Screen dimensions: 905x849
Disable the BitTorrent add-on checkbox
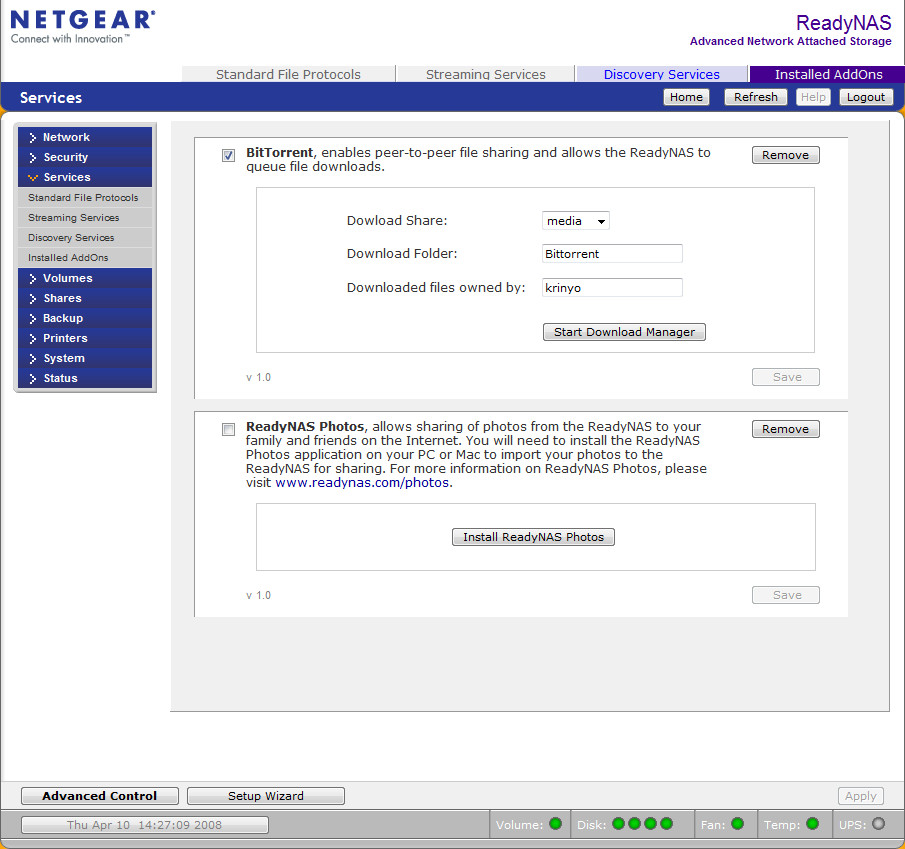(x=229, y=155)
